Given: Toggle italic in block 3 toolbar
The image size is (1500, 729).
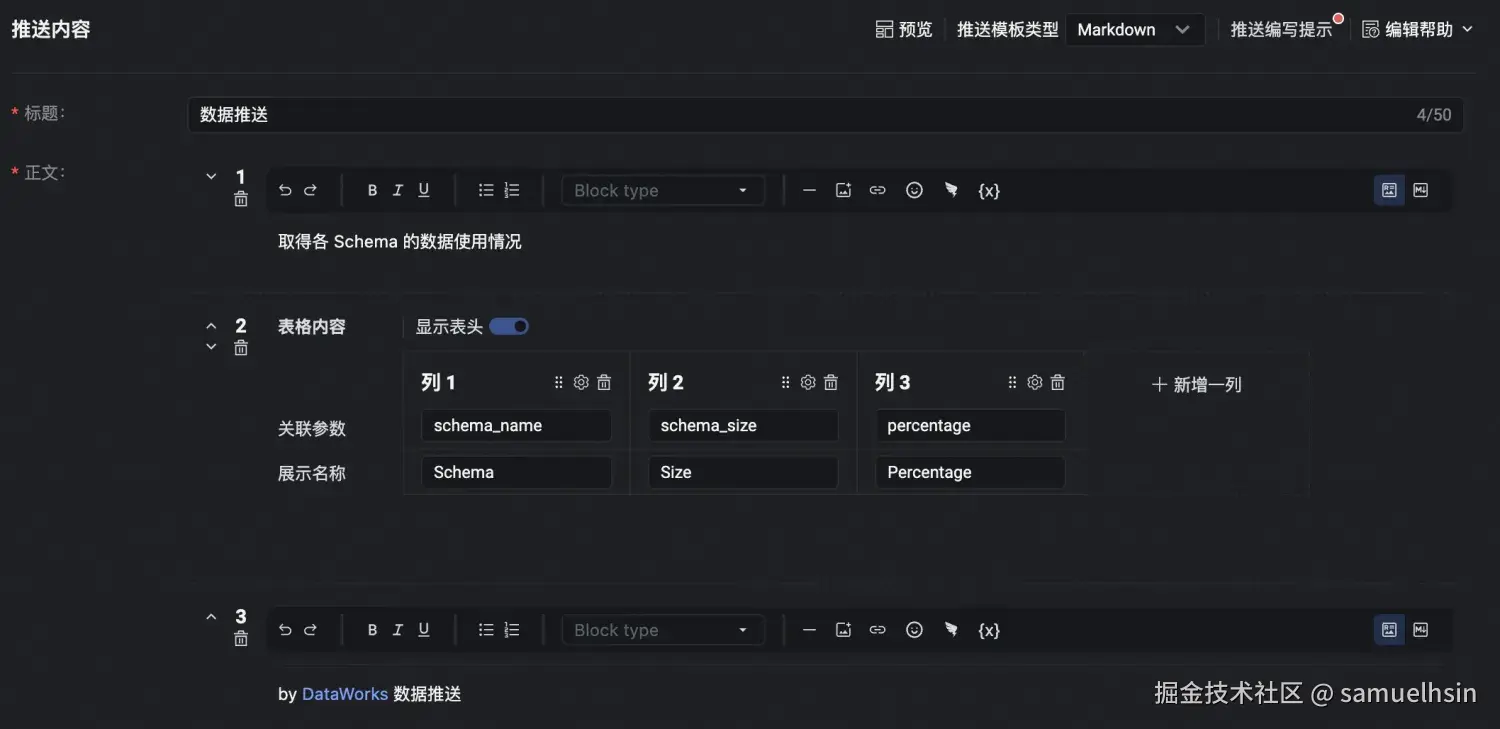Looking at the screenshot, I should click(x=397, y=630).
